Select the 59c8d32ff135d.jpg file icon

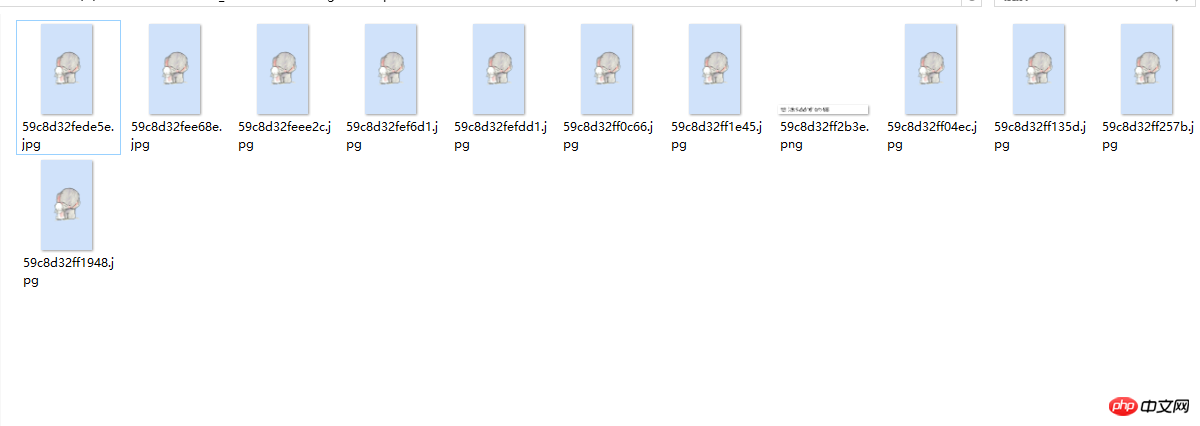coord(1039,69)
